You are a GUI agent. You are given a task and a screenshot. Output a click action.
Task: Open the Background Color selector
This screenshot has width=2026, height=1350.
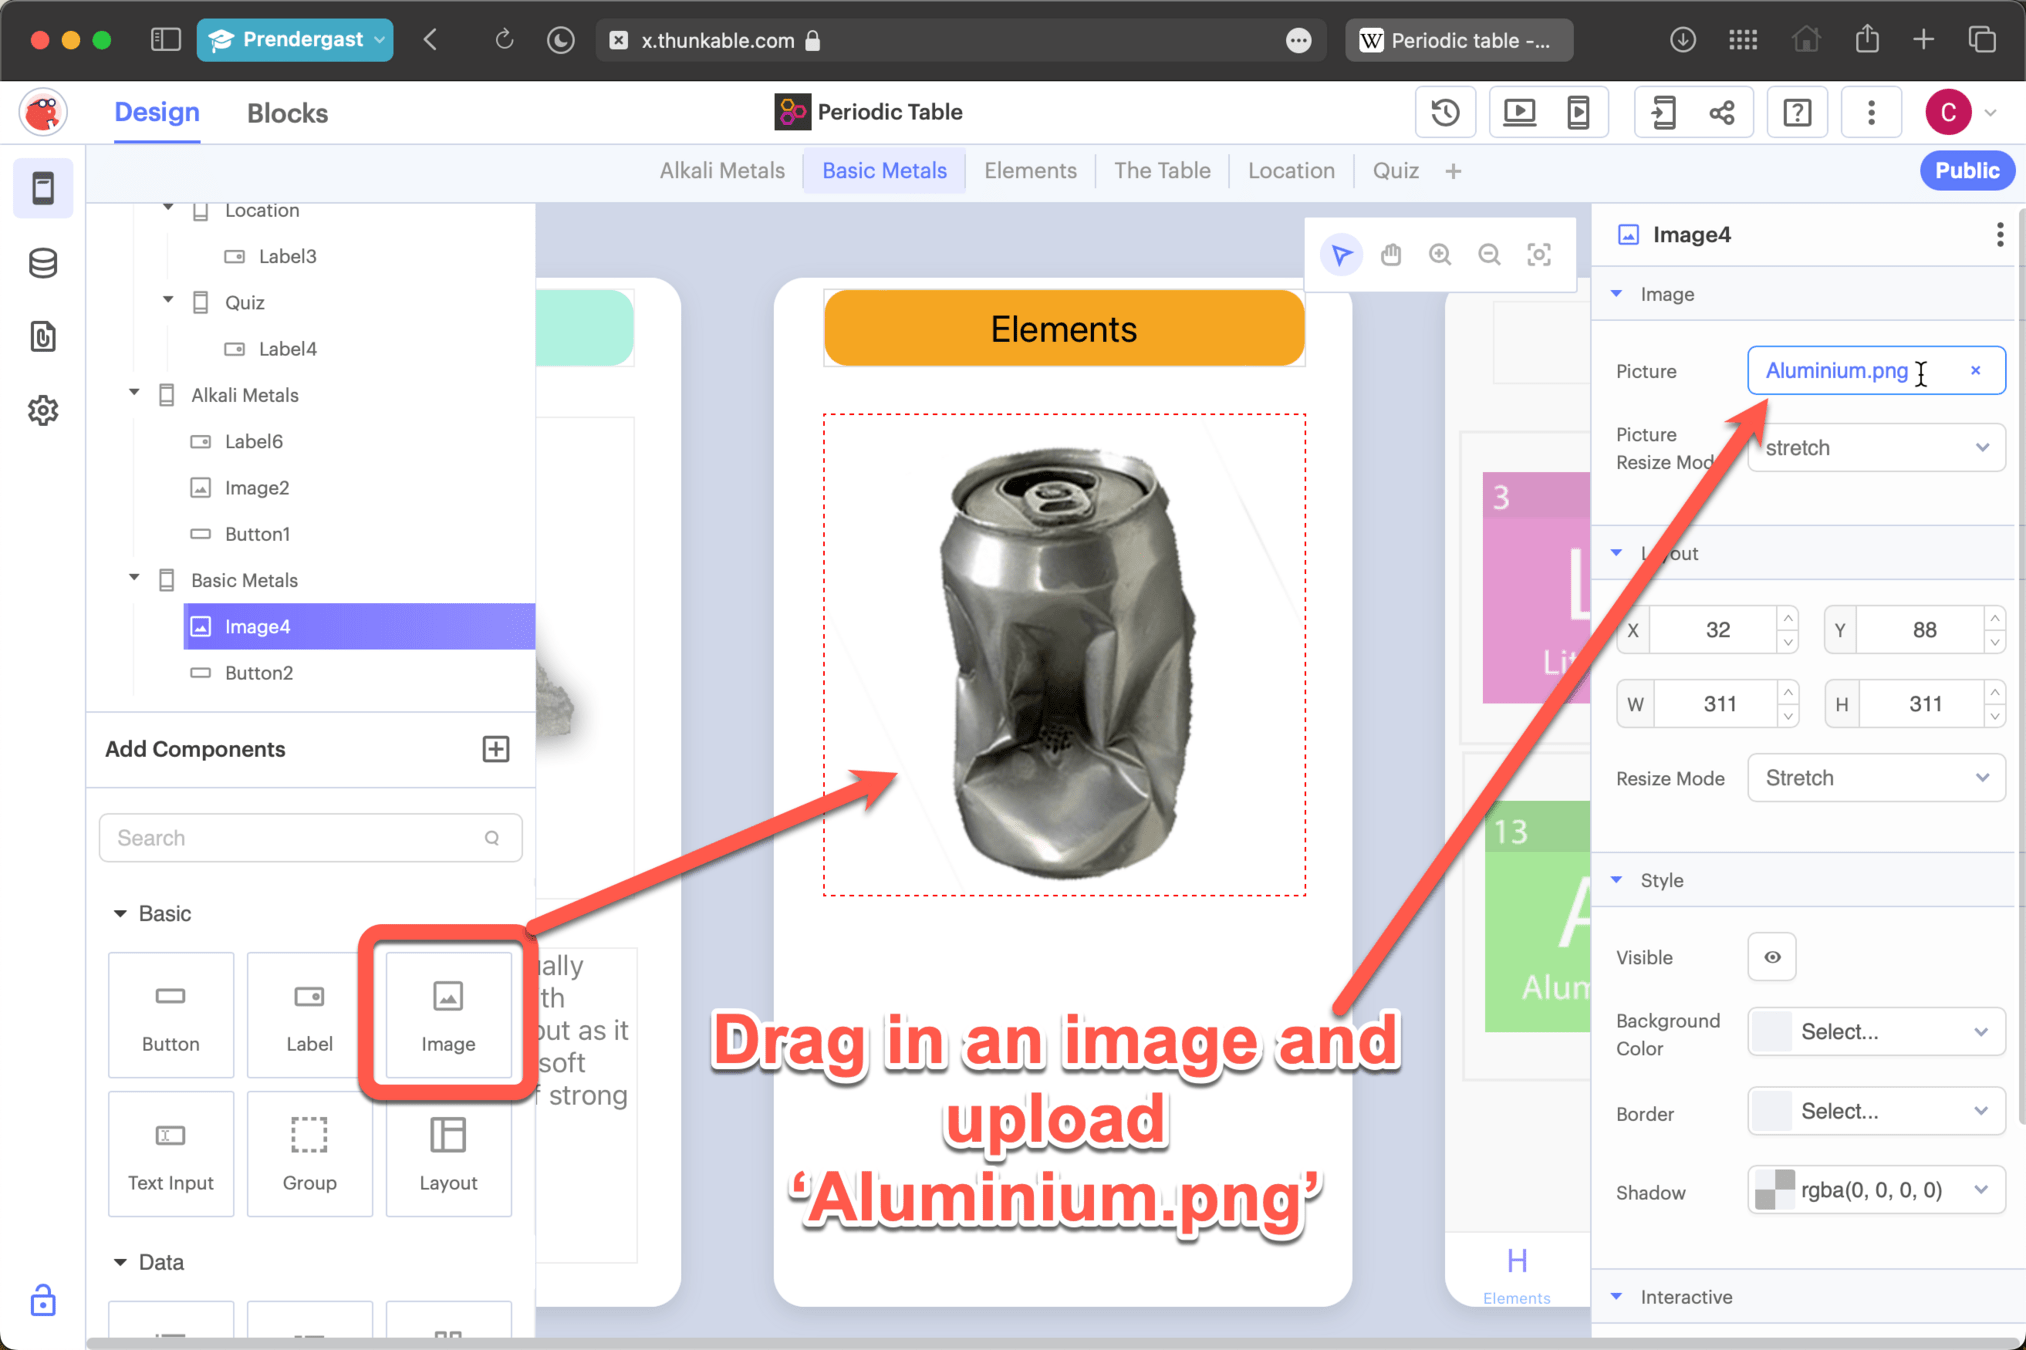tap(1875, 1032)
